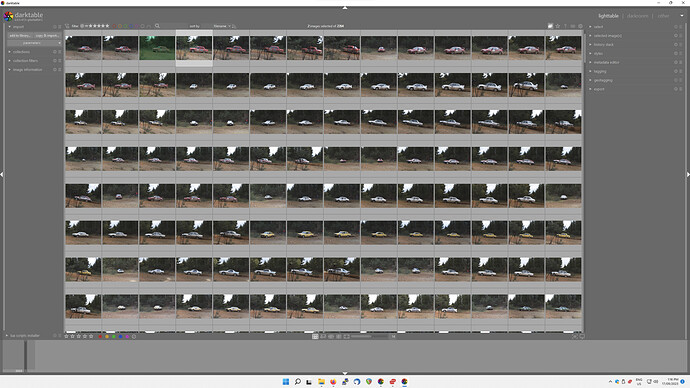The image size is (690, 388).
Task: Toggle the blue color label in bottom bar
Action: point(120,337)
